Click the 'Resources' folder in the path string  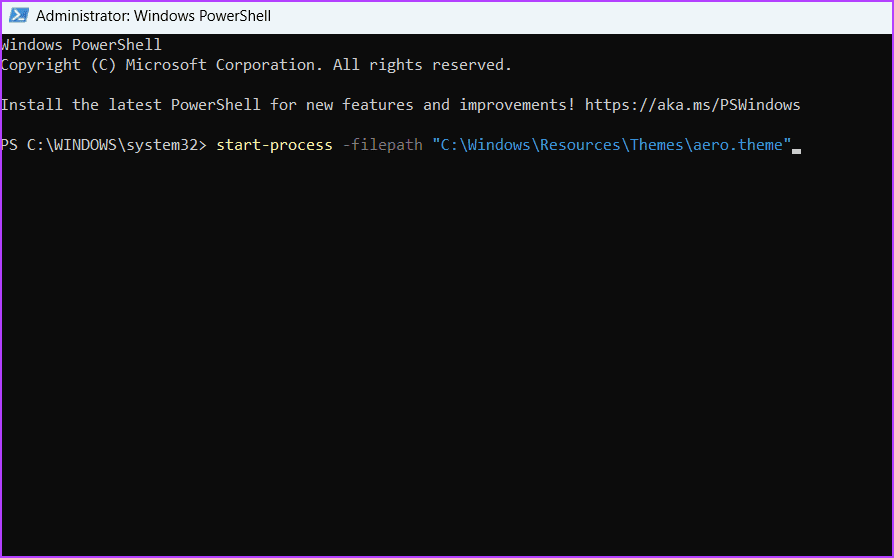pos(580,145)
